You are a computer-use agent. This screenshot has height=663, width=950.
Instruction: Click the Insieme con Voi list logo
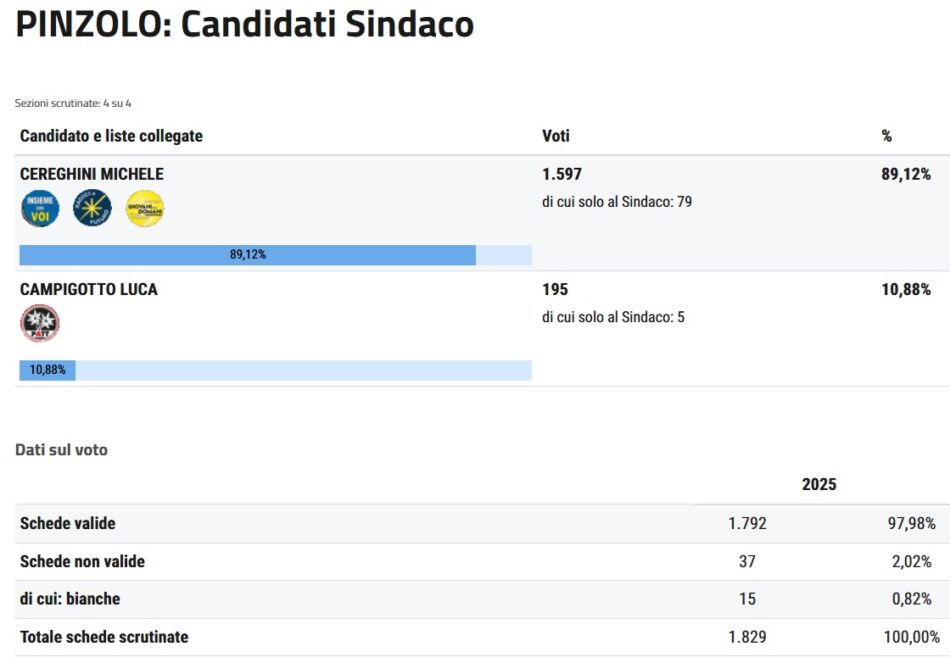coord(40,208)
